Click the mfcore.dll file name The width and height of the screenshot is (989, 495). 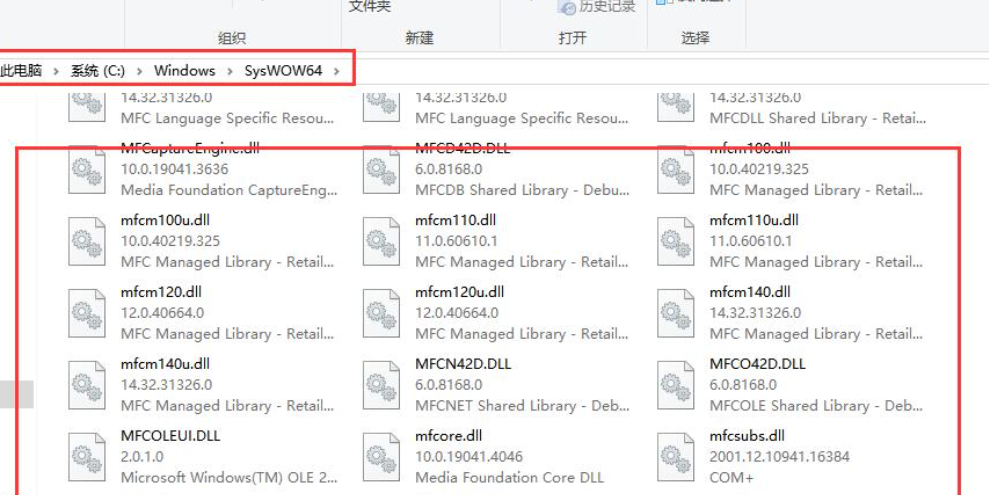click(448, 436)
